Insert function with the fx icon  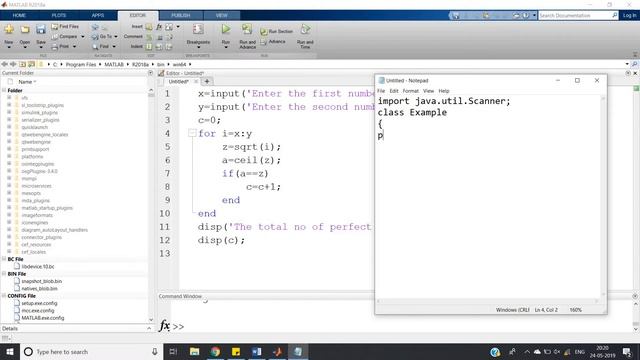(x=159, y=27)
